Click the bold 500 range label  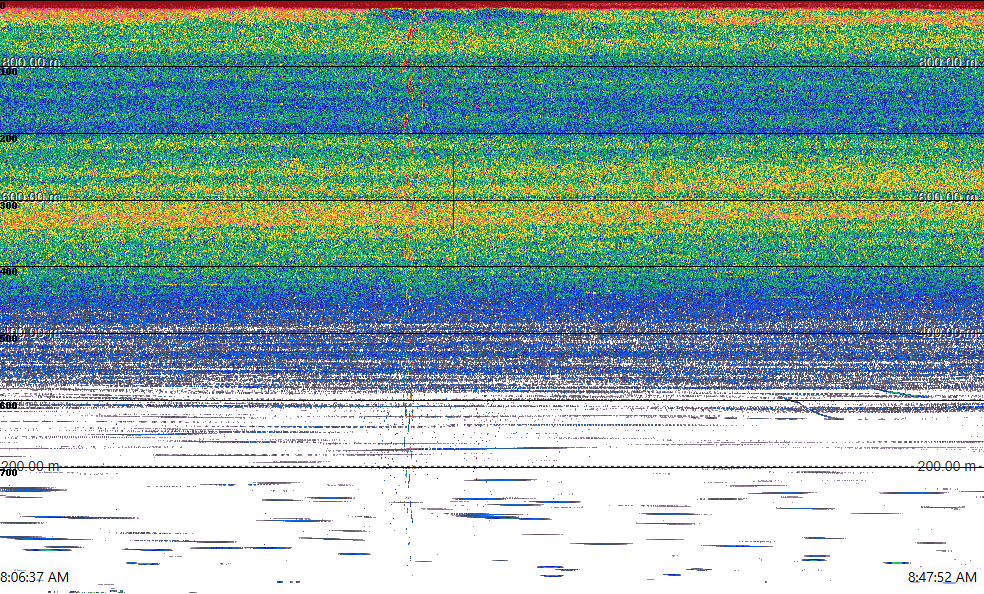pos(9,338)
